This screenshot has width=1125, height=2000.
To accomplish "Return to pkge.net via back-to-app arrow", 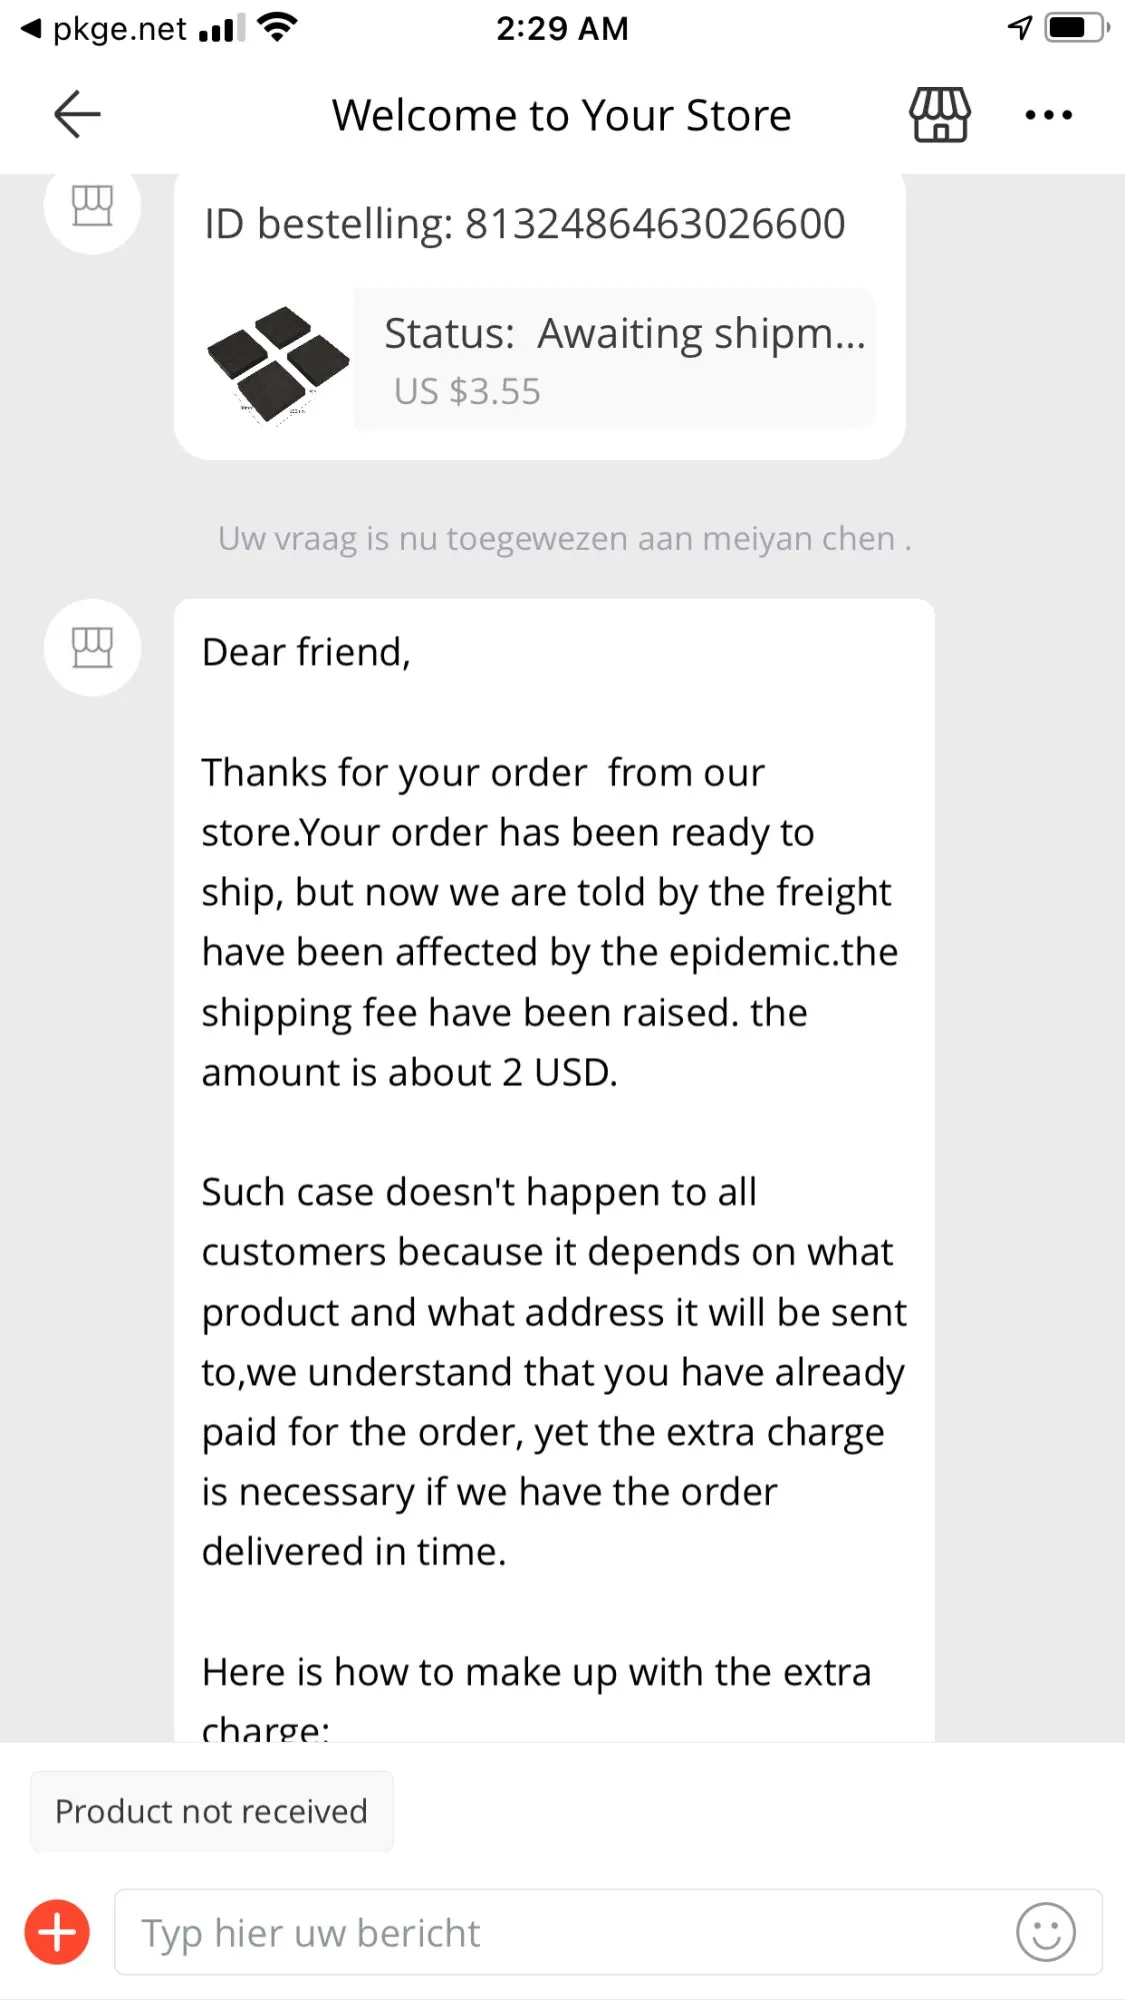I will coord(32,29).
